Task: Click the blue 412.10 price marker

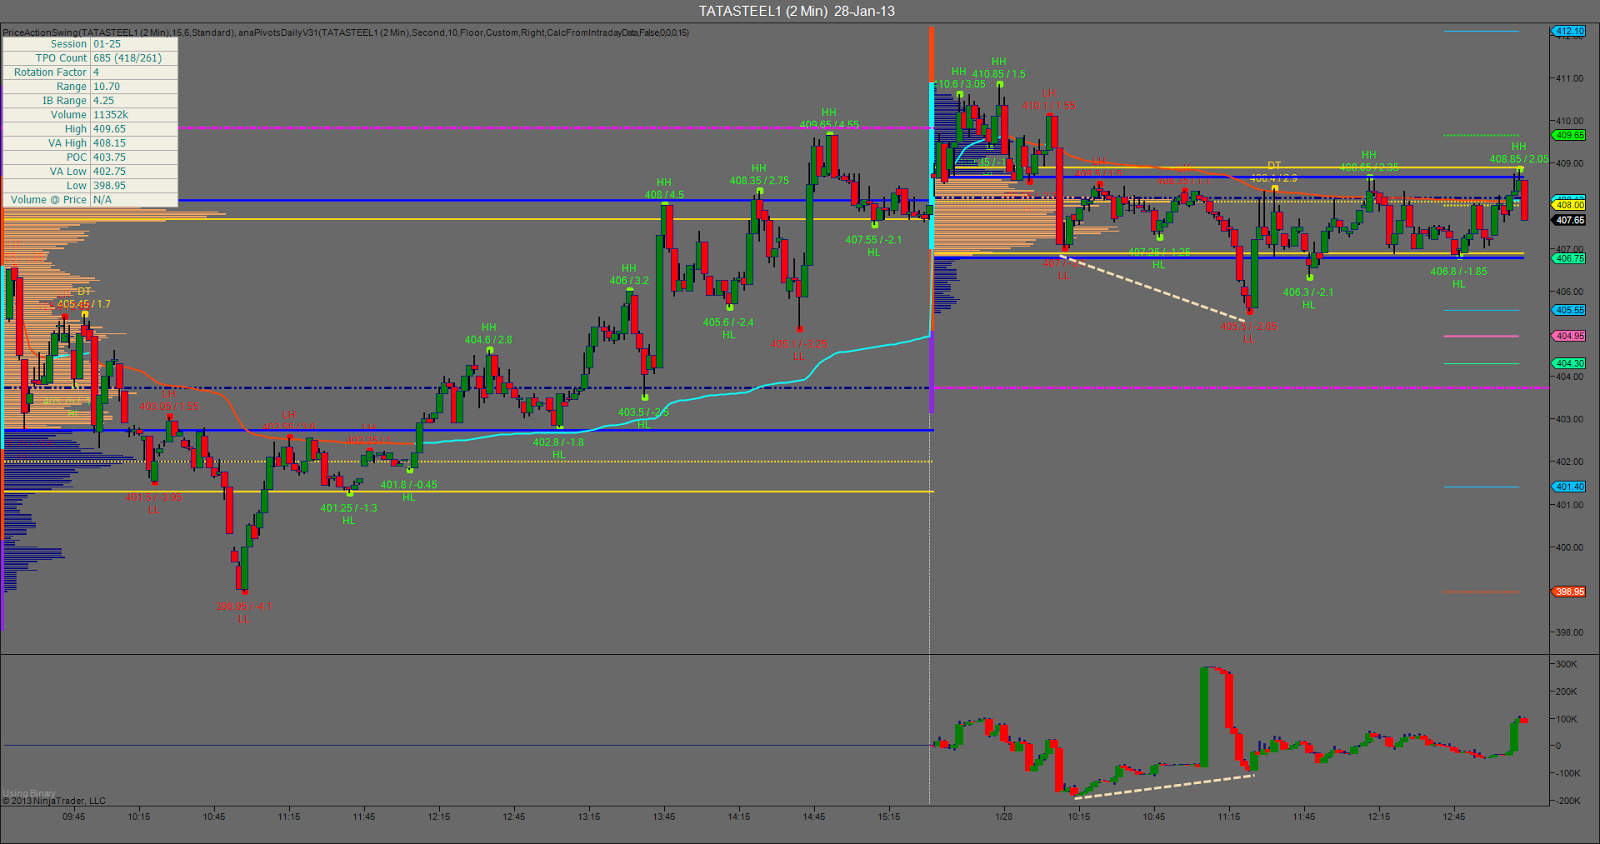Action: tap(1569, 31)
